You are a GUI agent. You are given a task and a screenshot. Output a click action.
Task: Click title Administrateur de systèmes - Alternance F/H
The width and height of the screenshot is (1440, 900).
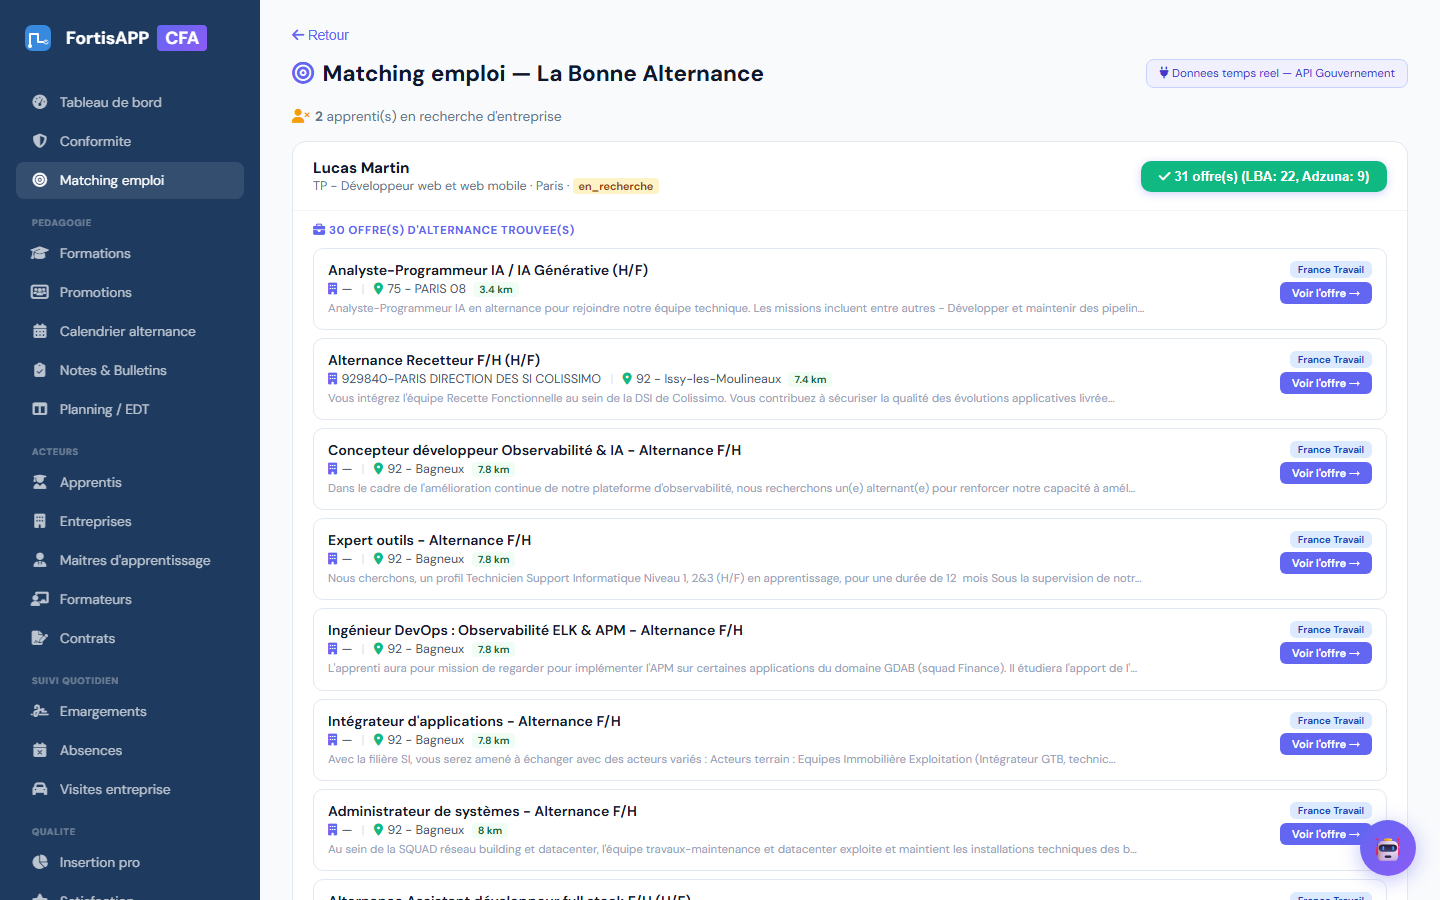tap(482, 811)
